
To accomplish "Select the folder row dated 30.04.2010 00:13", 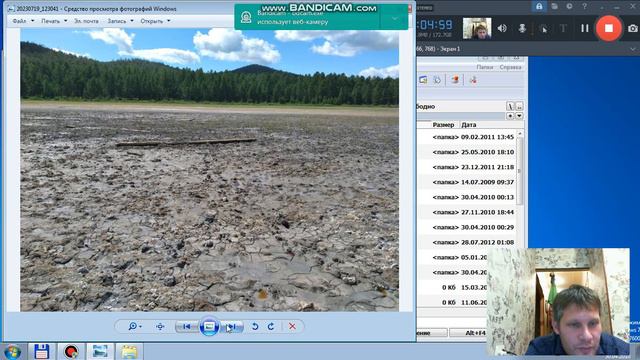I will tap(467, 198).
